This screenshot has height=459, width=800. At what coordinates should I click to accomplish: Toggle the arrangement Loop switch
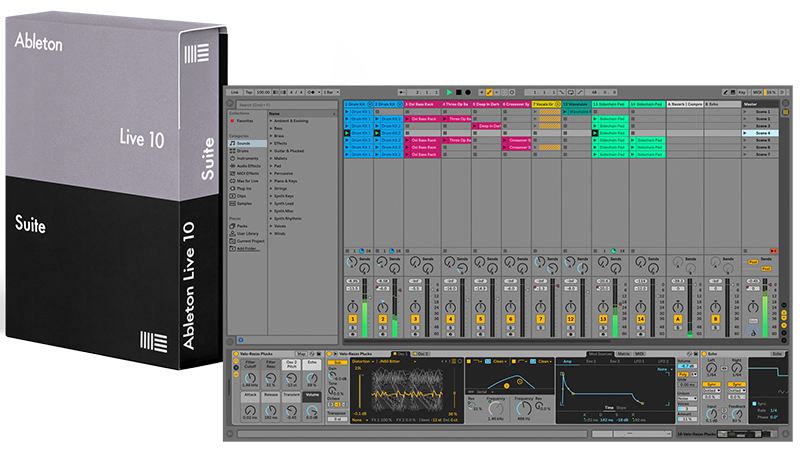[570, 92]
